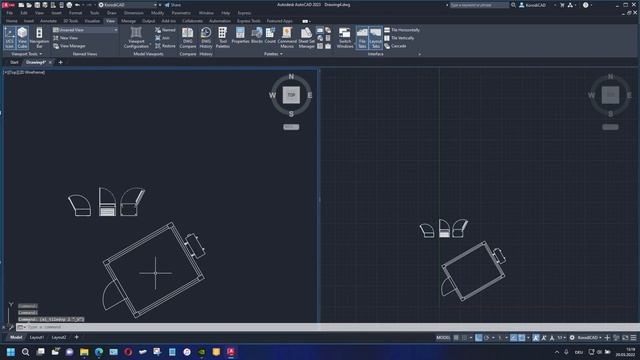Screen dimensions: 640x360
Task: Click the Plot icon in quick access
Action: pyautogui.click(x=69, y=5)
